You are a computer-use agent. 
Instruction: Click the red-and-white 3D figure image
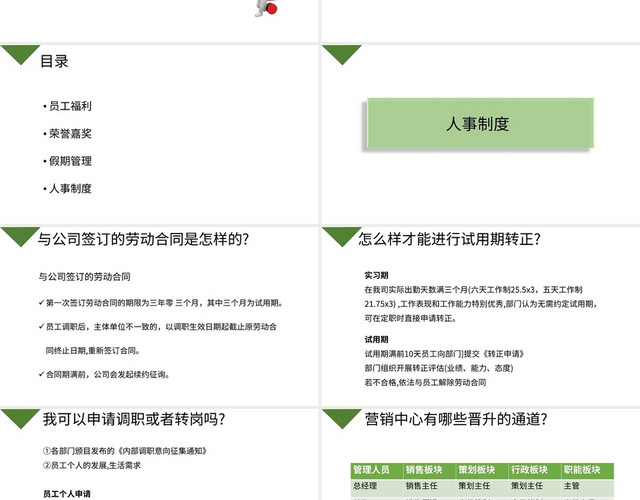tap(267, 8)
